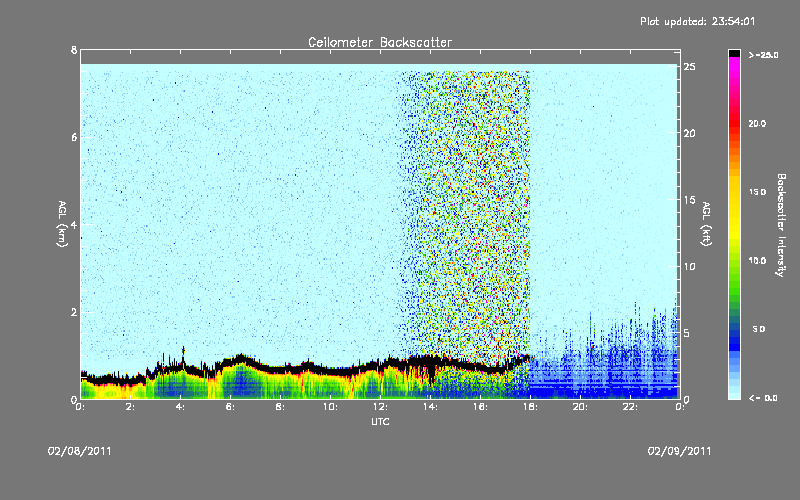Viewport: 800px width, 500px height.
Task: Click the "20" tick on kft axis
Action: click(x=690, y=133)
